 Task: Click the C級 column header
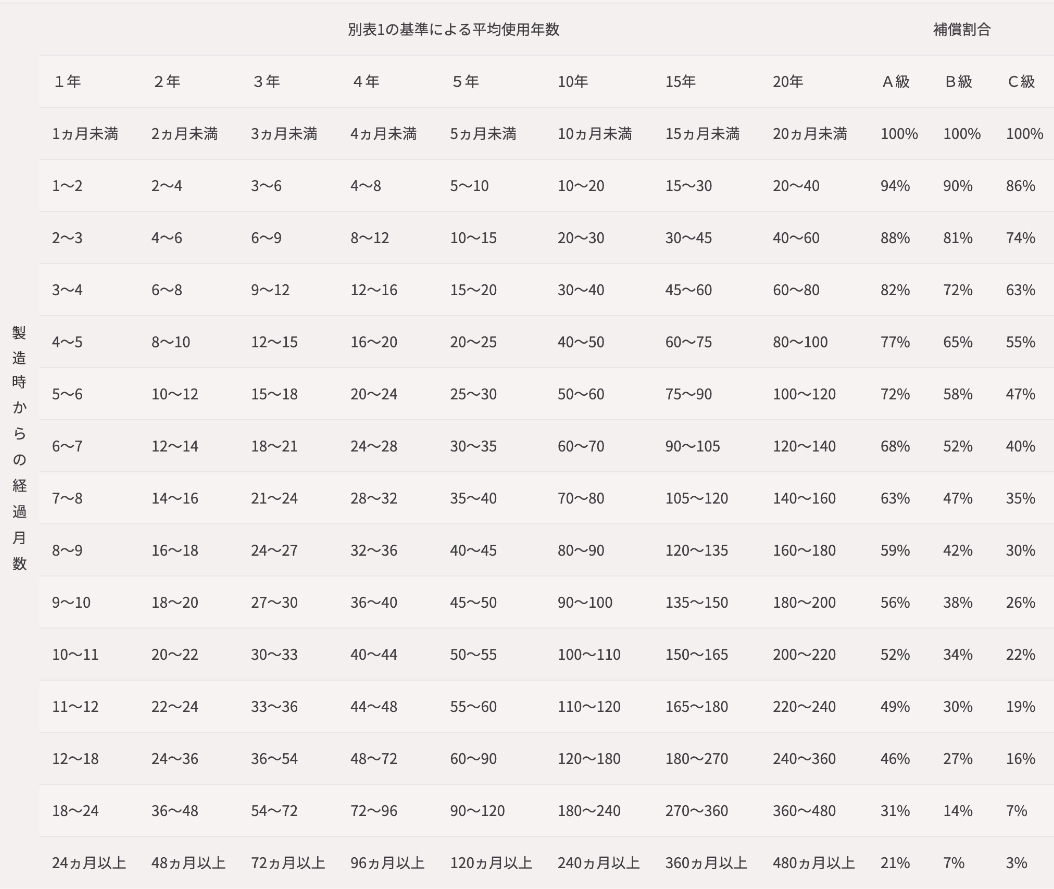[x=1020, y=82]
